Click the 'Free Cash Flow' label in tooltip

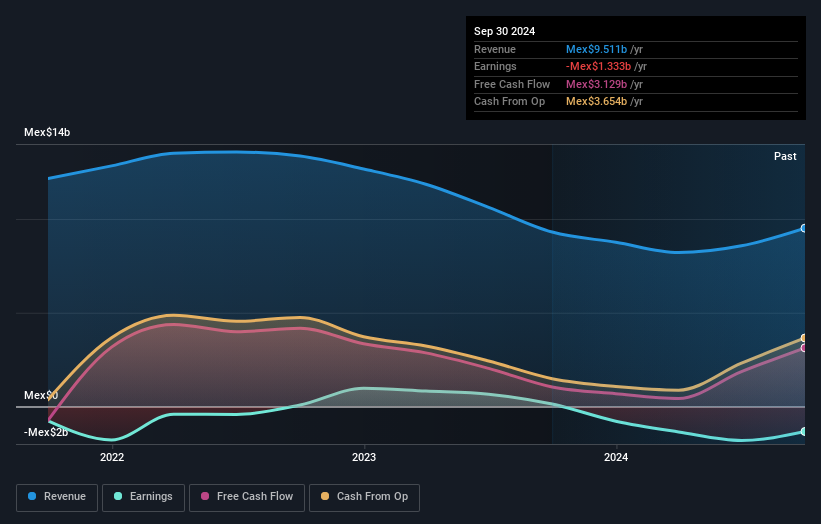click(512, 84)
